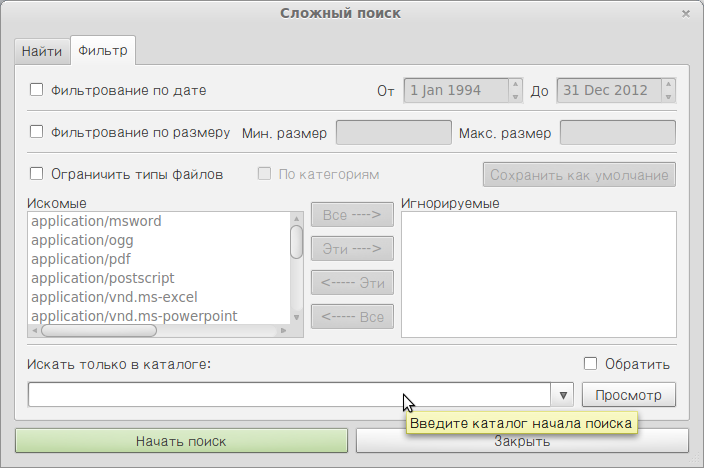Image resolution: width=704 pixels, height=468 pixels.
Task: Click the <----- Все button
Action: coord(352,317)
